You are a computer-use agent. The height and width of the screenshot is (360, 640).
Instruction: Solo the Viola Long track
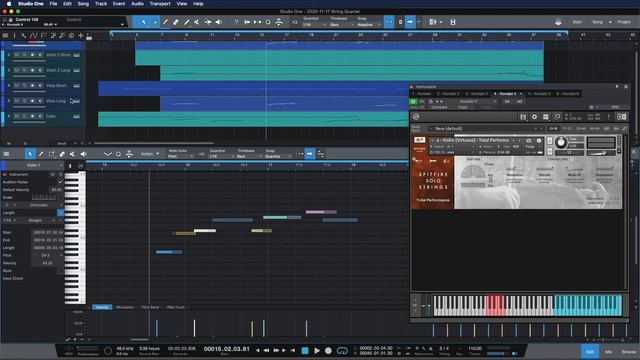tap(24, 101)
